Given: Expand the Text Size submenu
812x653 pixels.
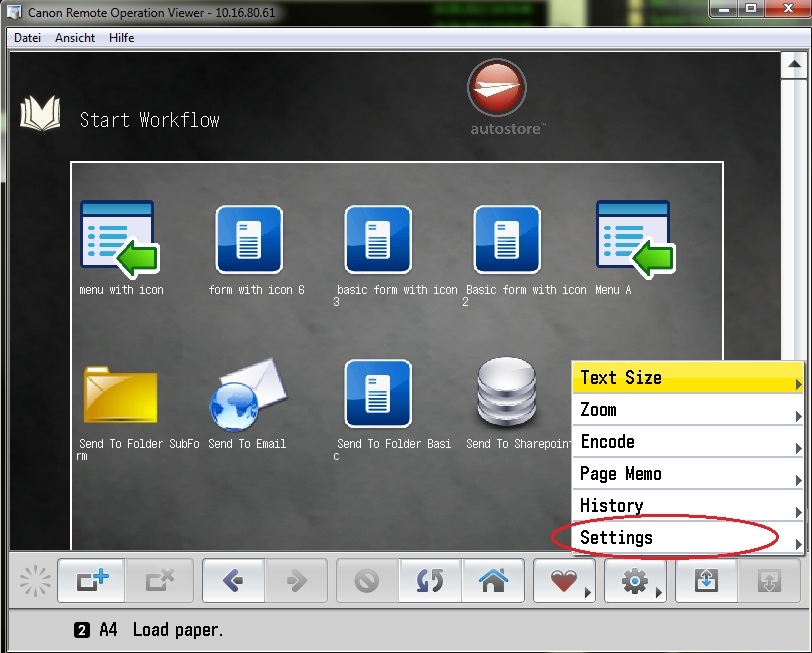Looking at the screenshot, I should (x=688, y=377).
